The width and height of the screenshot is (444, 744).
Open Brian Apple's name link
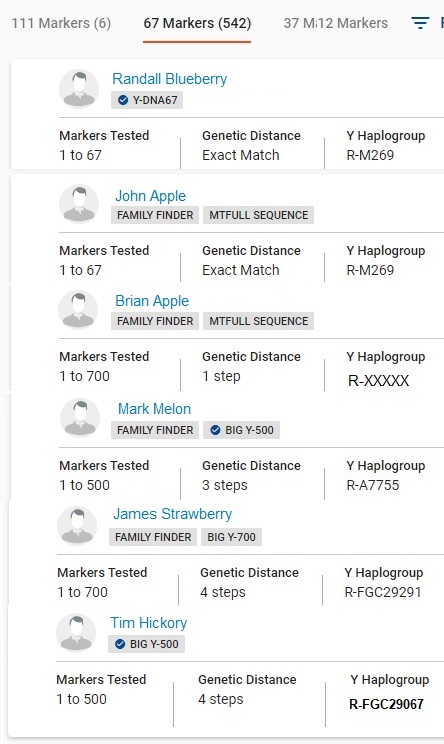pyautogui.click(x=152, y=301)
